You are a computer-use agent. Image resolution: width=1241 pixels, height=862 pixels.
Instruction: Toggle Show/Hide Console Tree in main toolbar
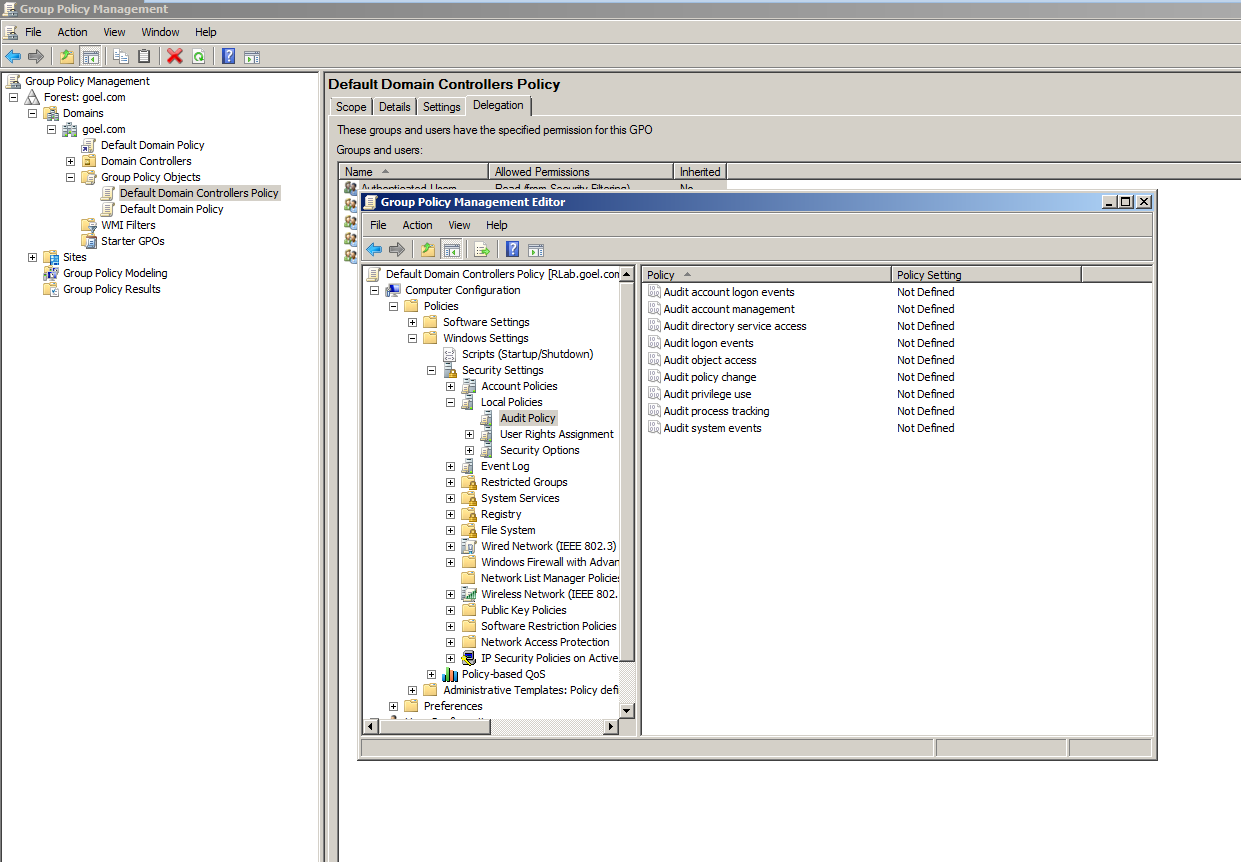coord(90,56)
